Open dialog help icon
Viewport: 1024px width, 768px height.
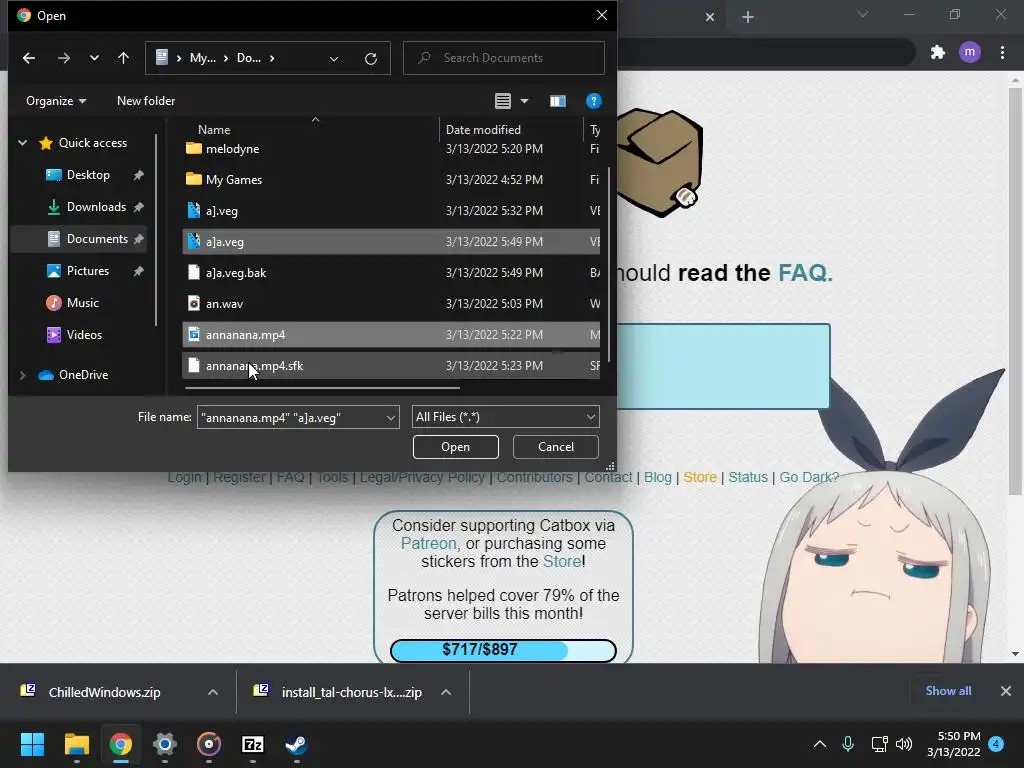point(594,101)
